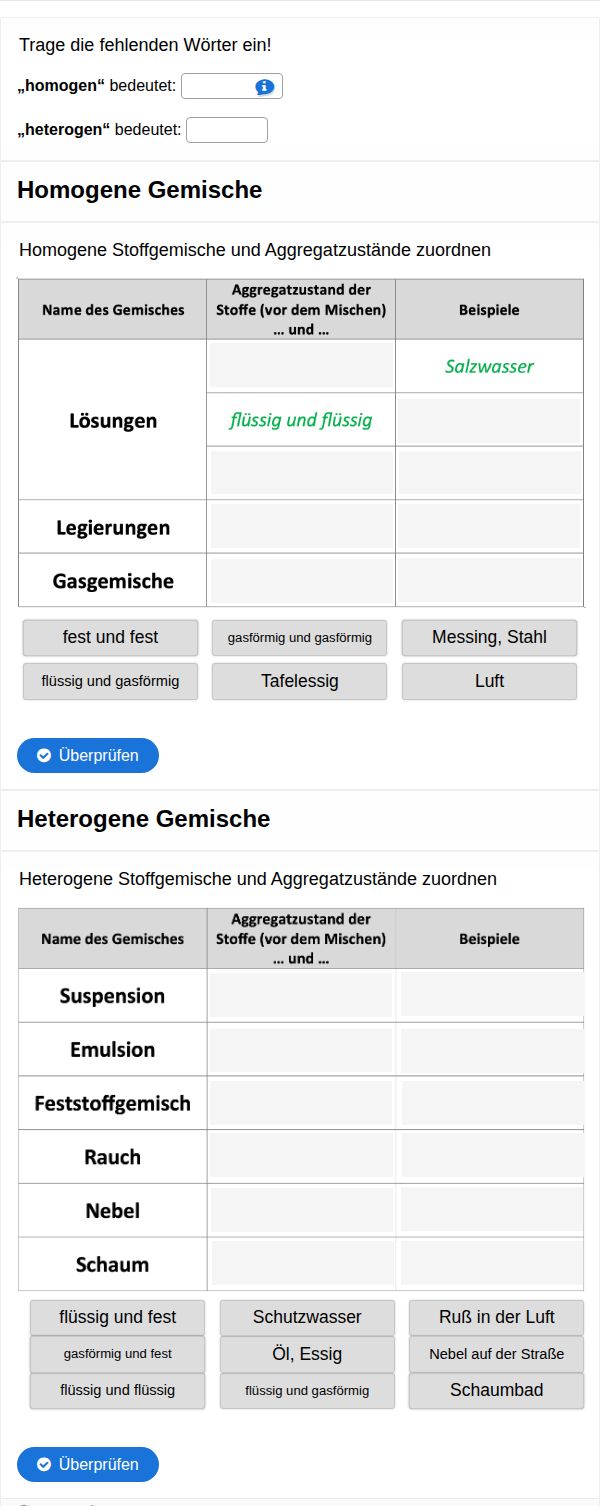600x1506 pixels.
Task: Click the empty Beispiele cell in Schaum row
Action: pyautogui.click(x=492, y=1264)
